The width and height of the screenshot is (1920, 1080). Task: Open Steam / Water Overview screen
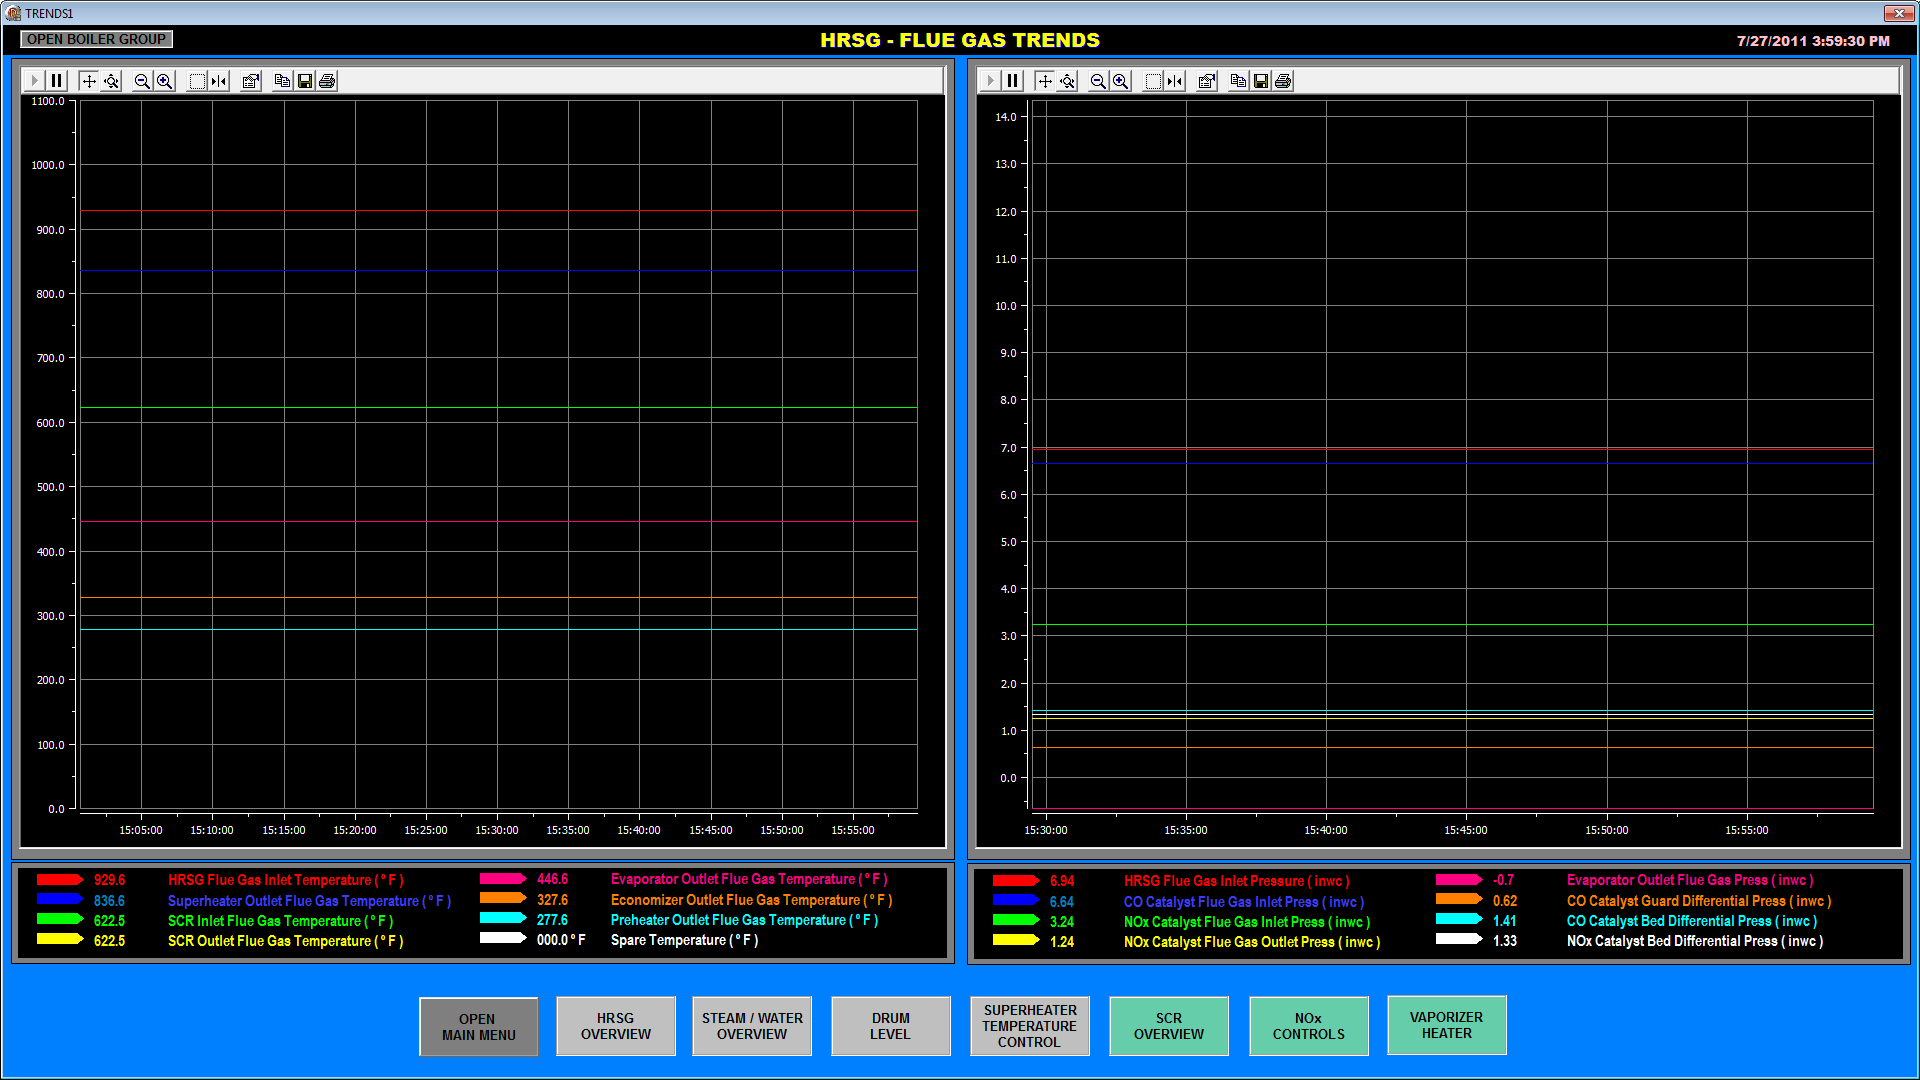752,1026
